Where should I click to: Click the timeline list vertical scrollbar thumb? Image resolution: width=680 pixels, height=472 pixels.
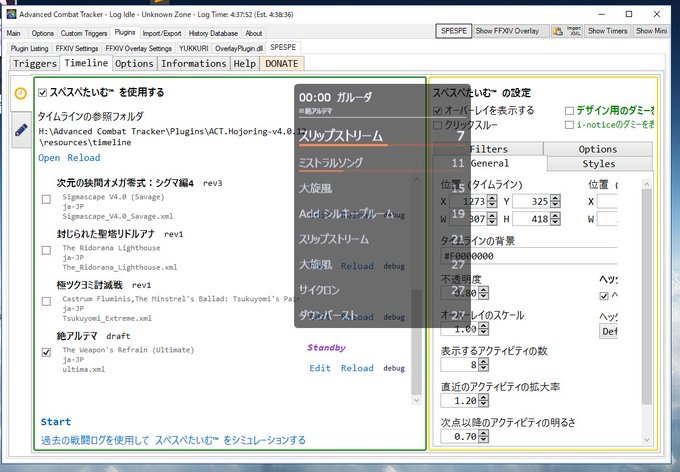416,342
